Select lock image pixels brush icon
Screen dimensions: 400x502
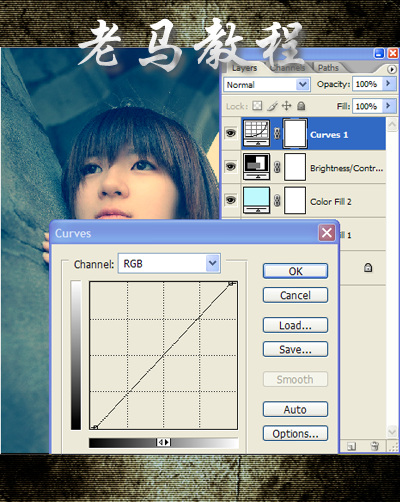click(272, 106)
